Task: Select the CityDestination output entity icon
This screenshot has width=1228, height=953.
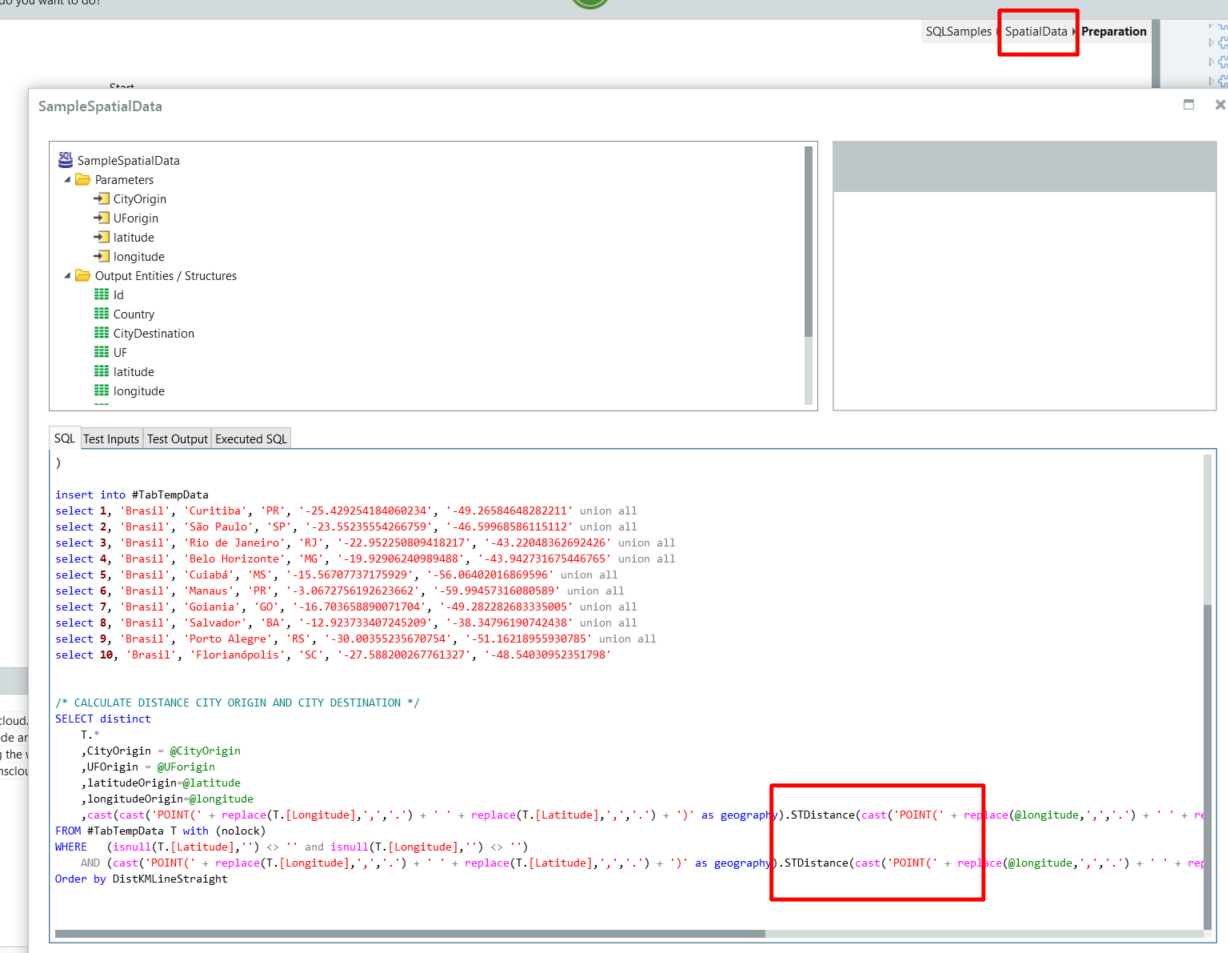Action: coord(101,333)
